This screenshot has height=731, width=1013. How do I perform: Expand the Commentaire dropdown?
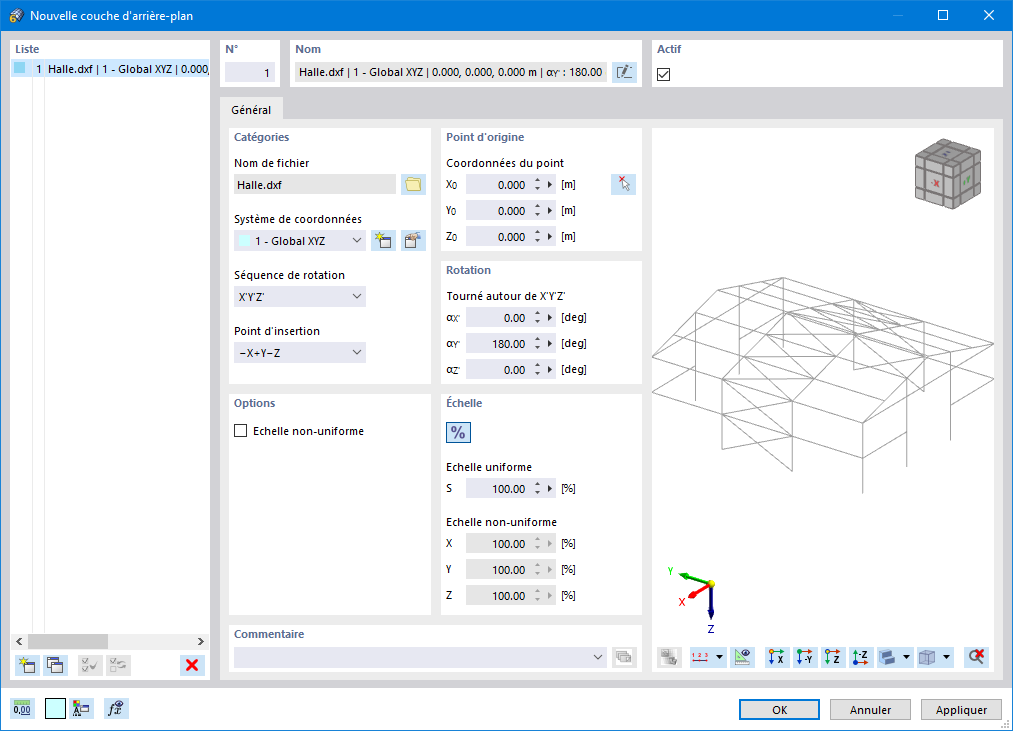pos(598,657)
